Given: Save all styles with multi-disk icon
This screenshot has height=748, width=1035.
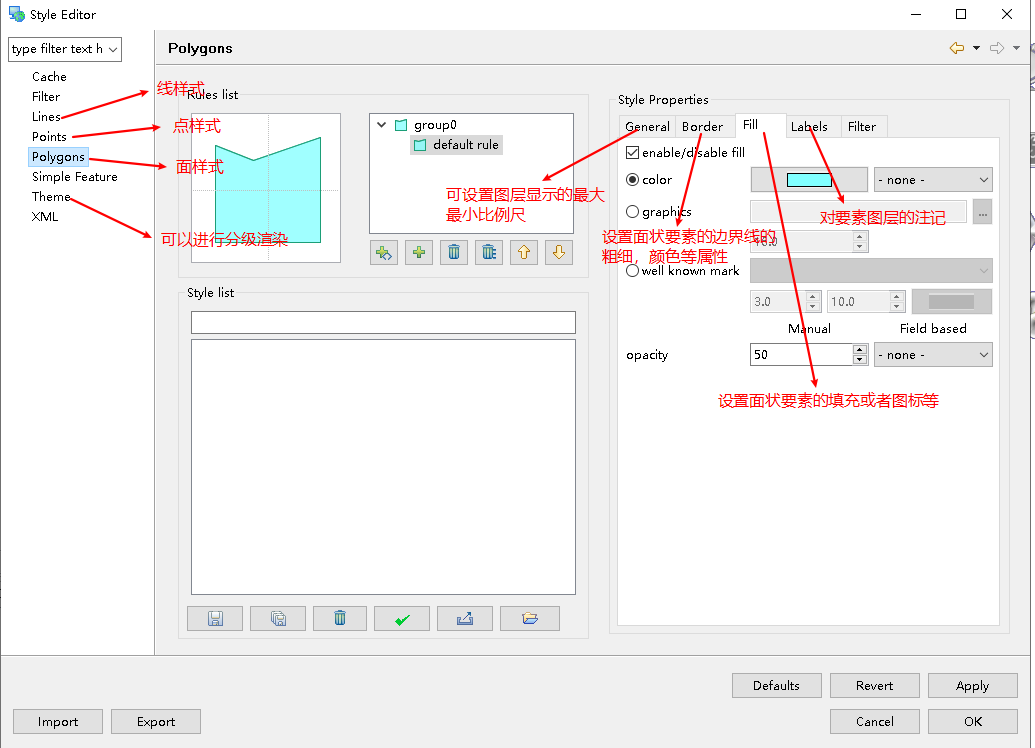Looking at the screenshot, I should tap(278, 619).
